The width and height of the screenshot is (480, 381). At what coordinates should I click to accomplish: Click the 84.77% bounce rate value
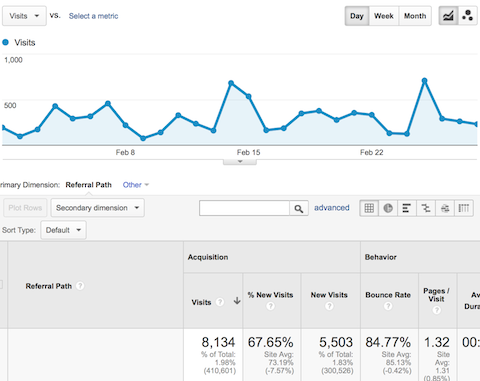pyautogui.click(x=388, y=342)
